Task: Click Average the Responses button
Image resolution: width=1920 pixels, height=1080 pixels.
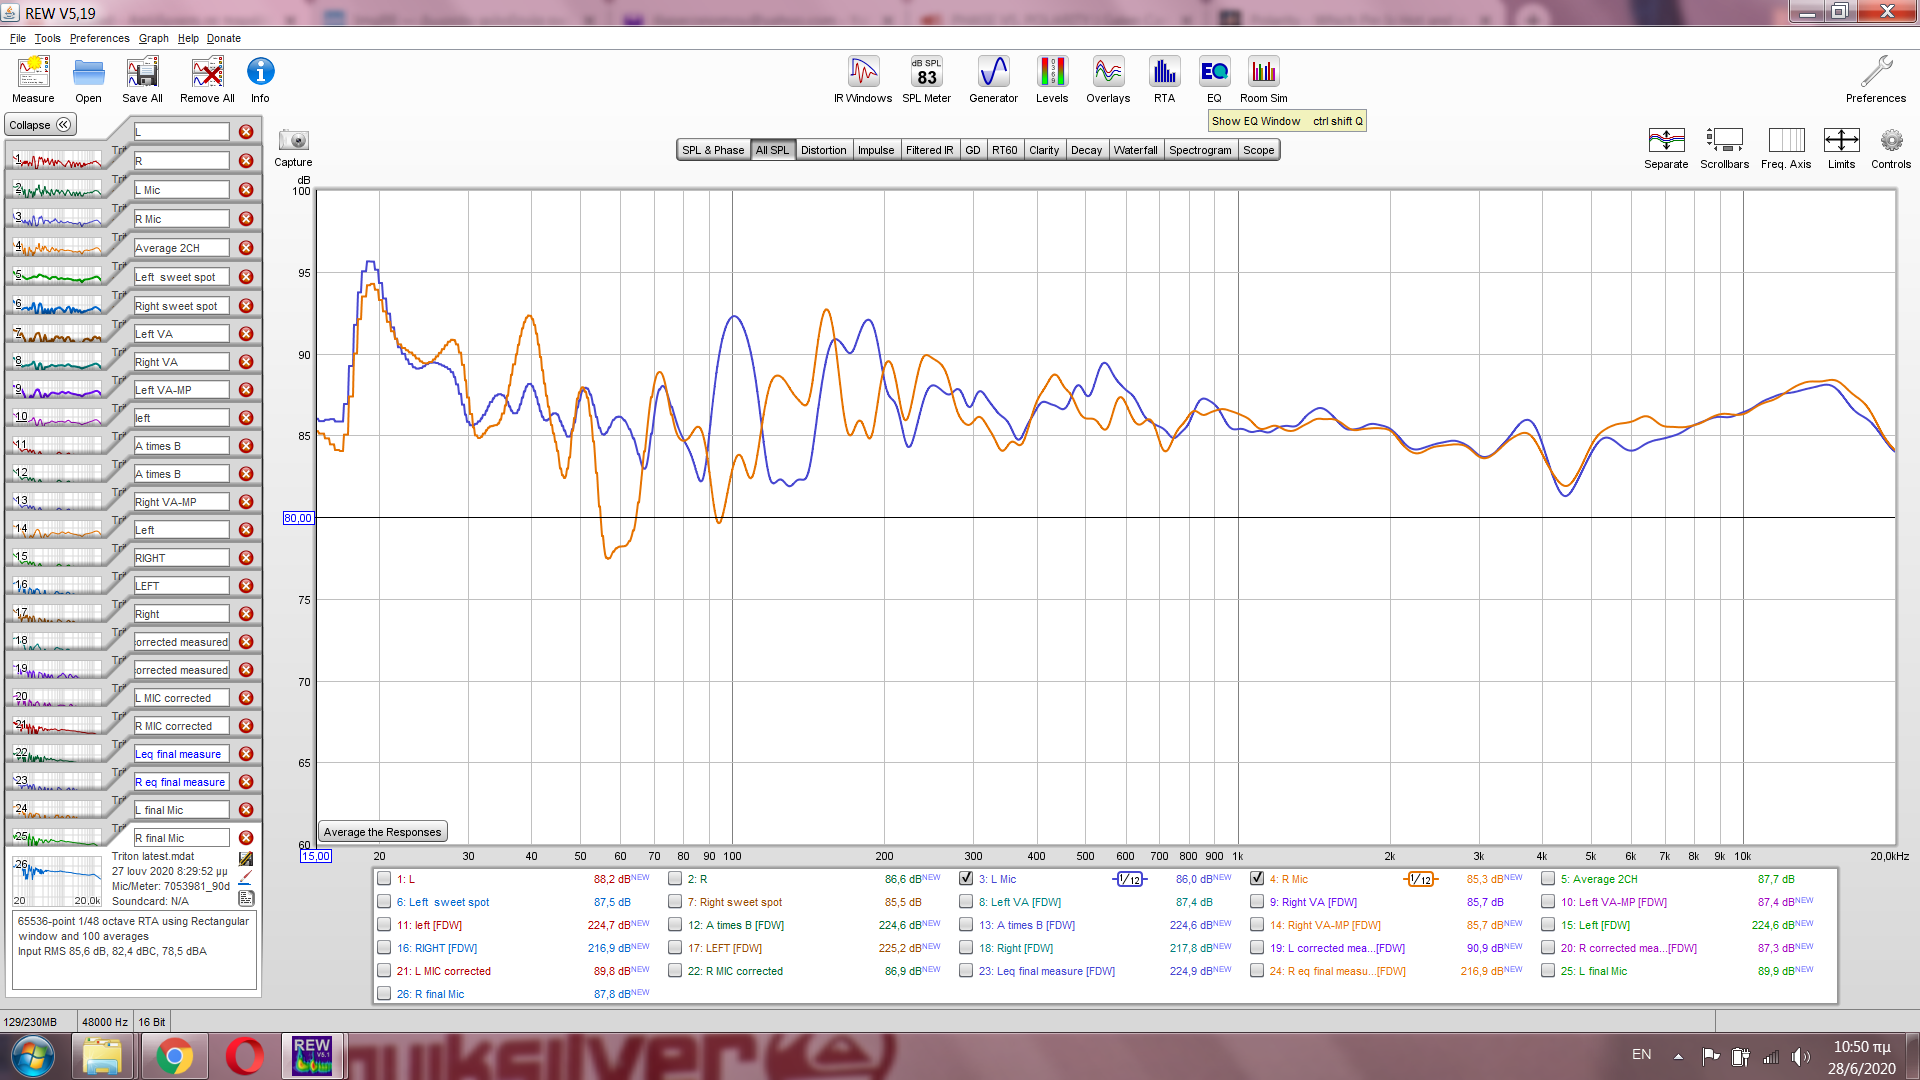Action: click(382, 832)
